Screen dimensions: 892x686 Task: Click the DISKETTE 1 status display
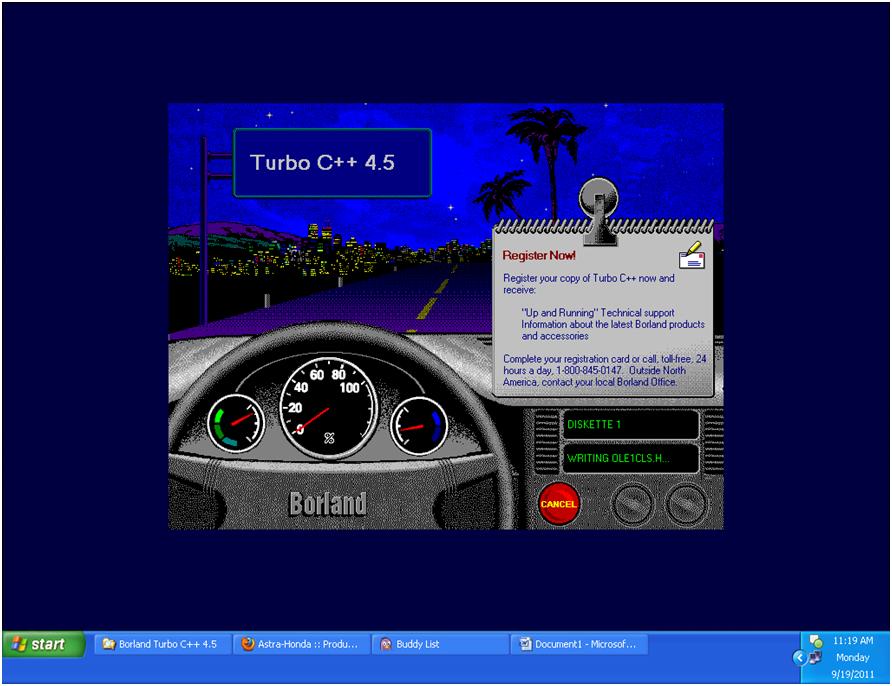coord(628,424)
